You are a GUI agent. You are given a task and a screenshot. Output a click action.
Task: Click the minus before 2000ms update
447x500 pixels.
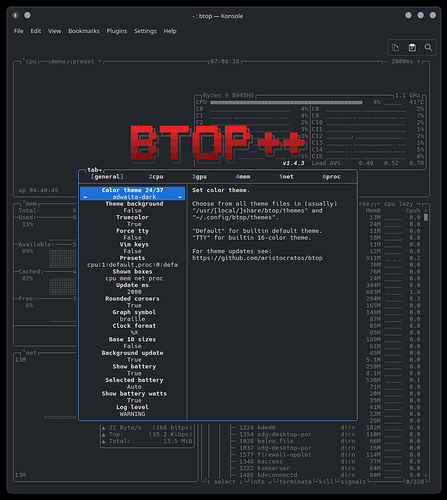click(386, 62)
